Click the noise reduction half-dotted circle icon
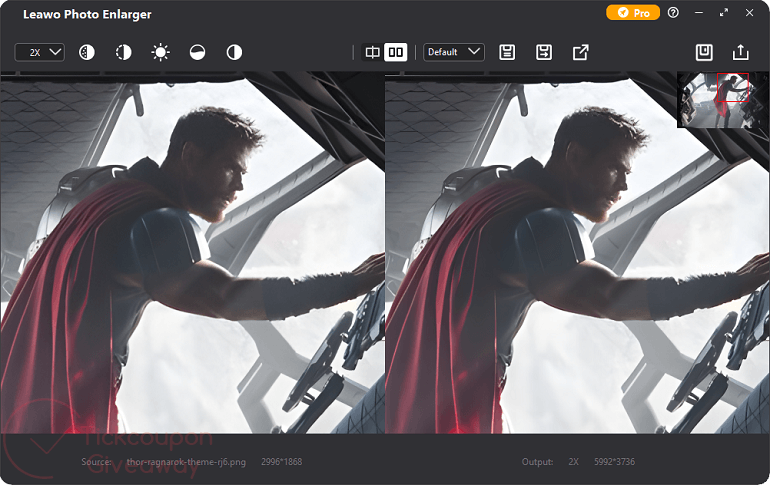This screenshot has height=485, width=770. [x=87, y=52]
